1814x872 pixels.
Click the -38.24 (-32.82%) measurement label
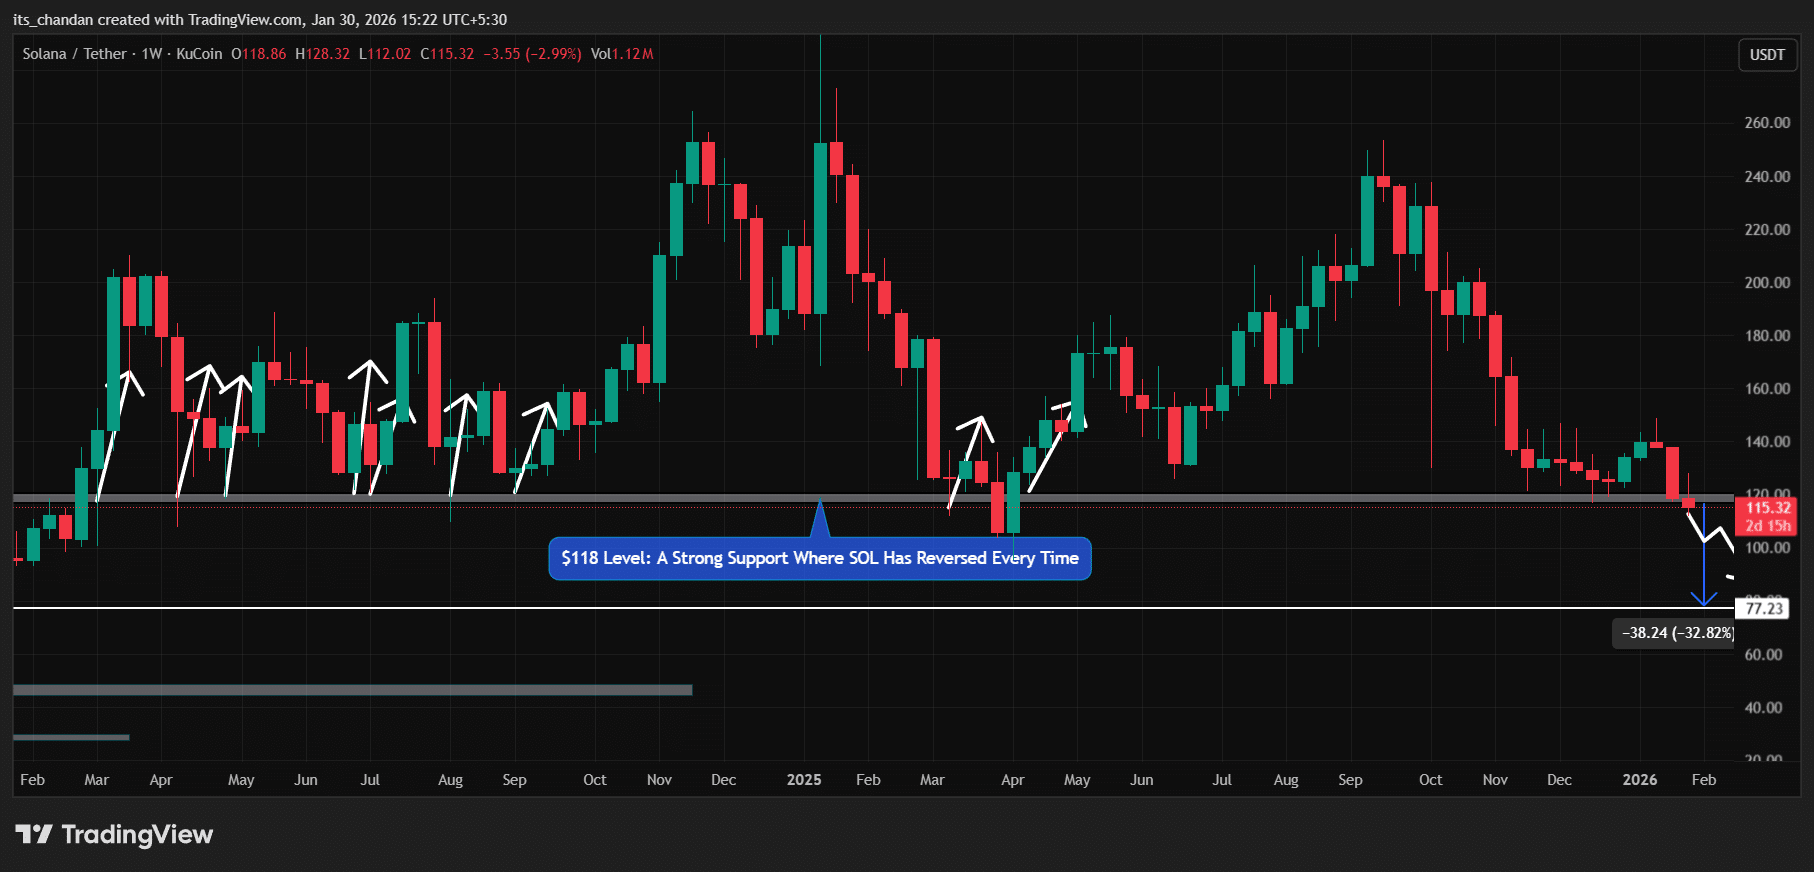click(1676, 633)
